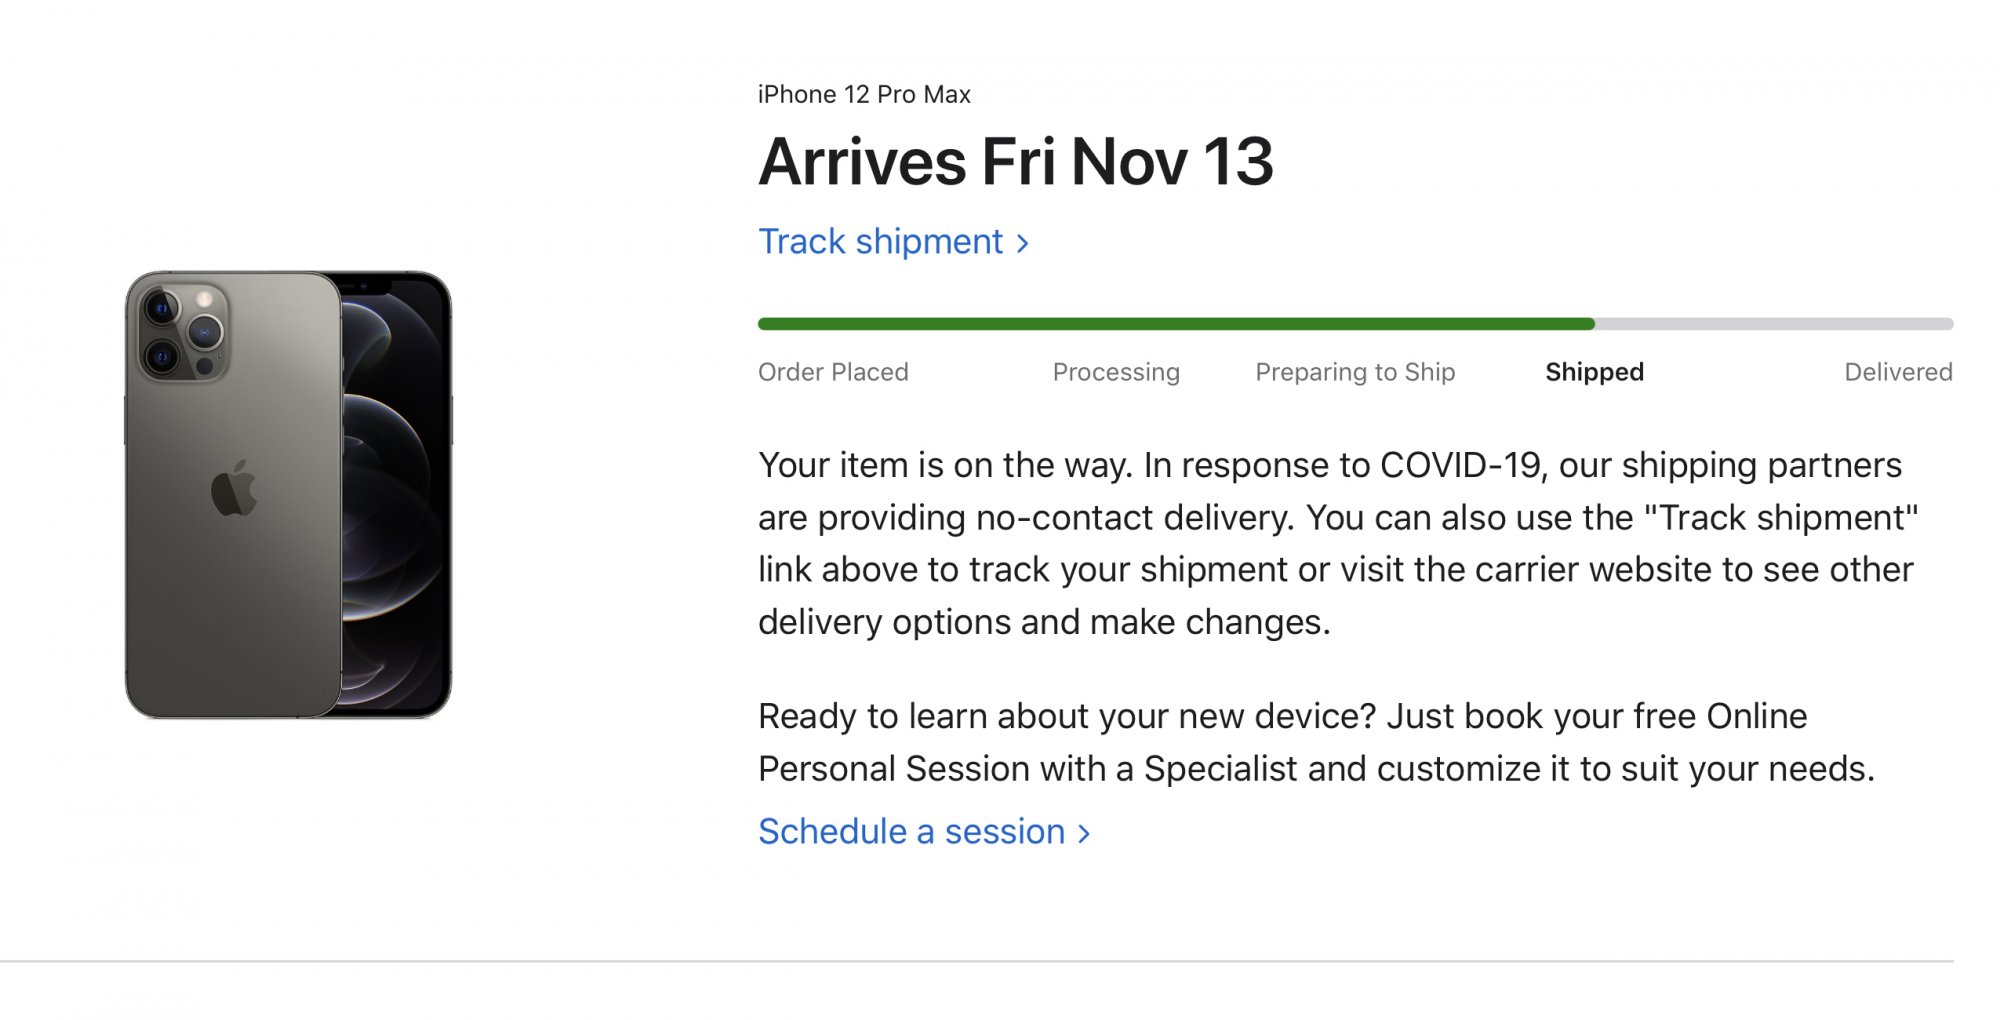Click the COVID-19 no-contact delivery paragraph
This screenshot has width=2000, height=1020.
coord(1338,543)
